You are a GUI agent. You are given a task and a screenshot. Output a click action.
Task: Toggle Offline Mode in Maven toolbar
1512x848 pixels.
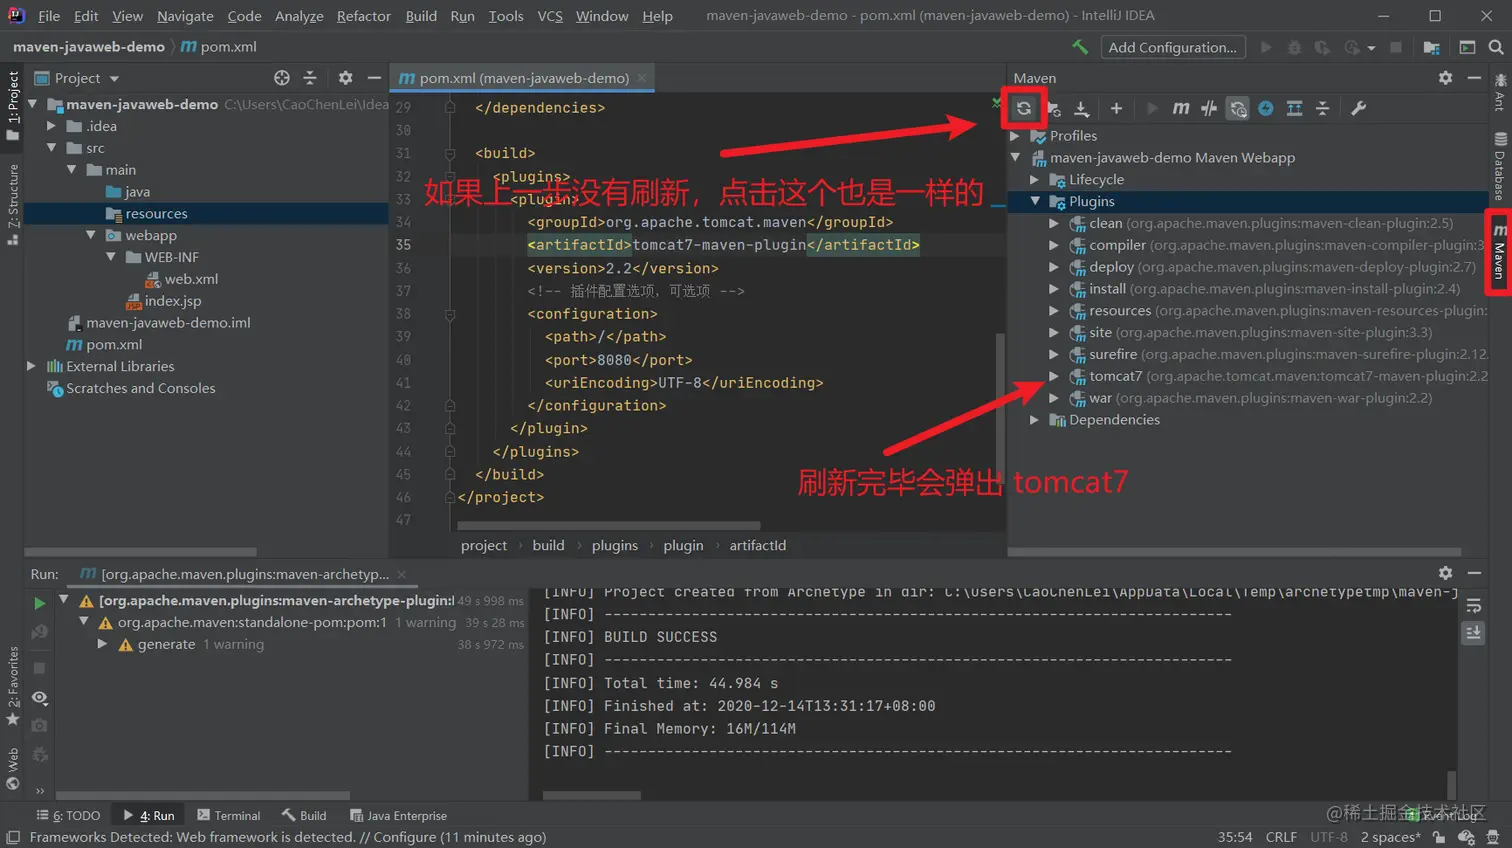1209,108
